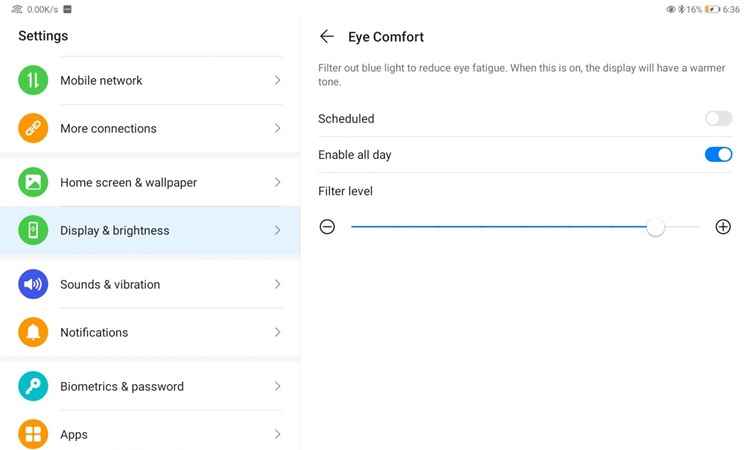Click the green Mobile network icon
The width and height of the screenshot is (750, 450).
click(x=33, y=80)
